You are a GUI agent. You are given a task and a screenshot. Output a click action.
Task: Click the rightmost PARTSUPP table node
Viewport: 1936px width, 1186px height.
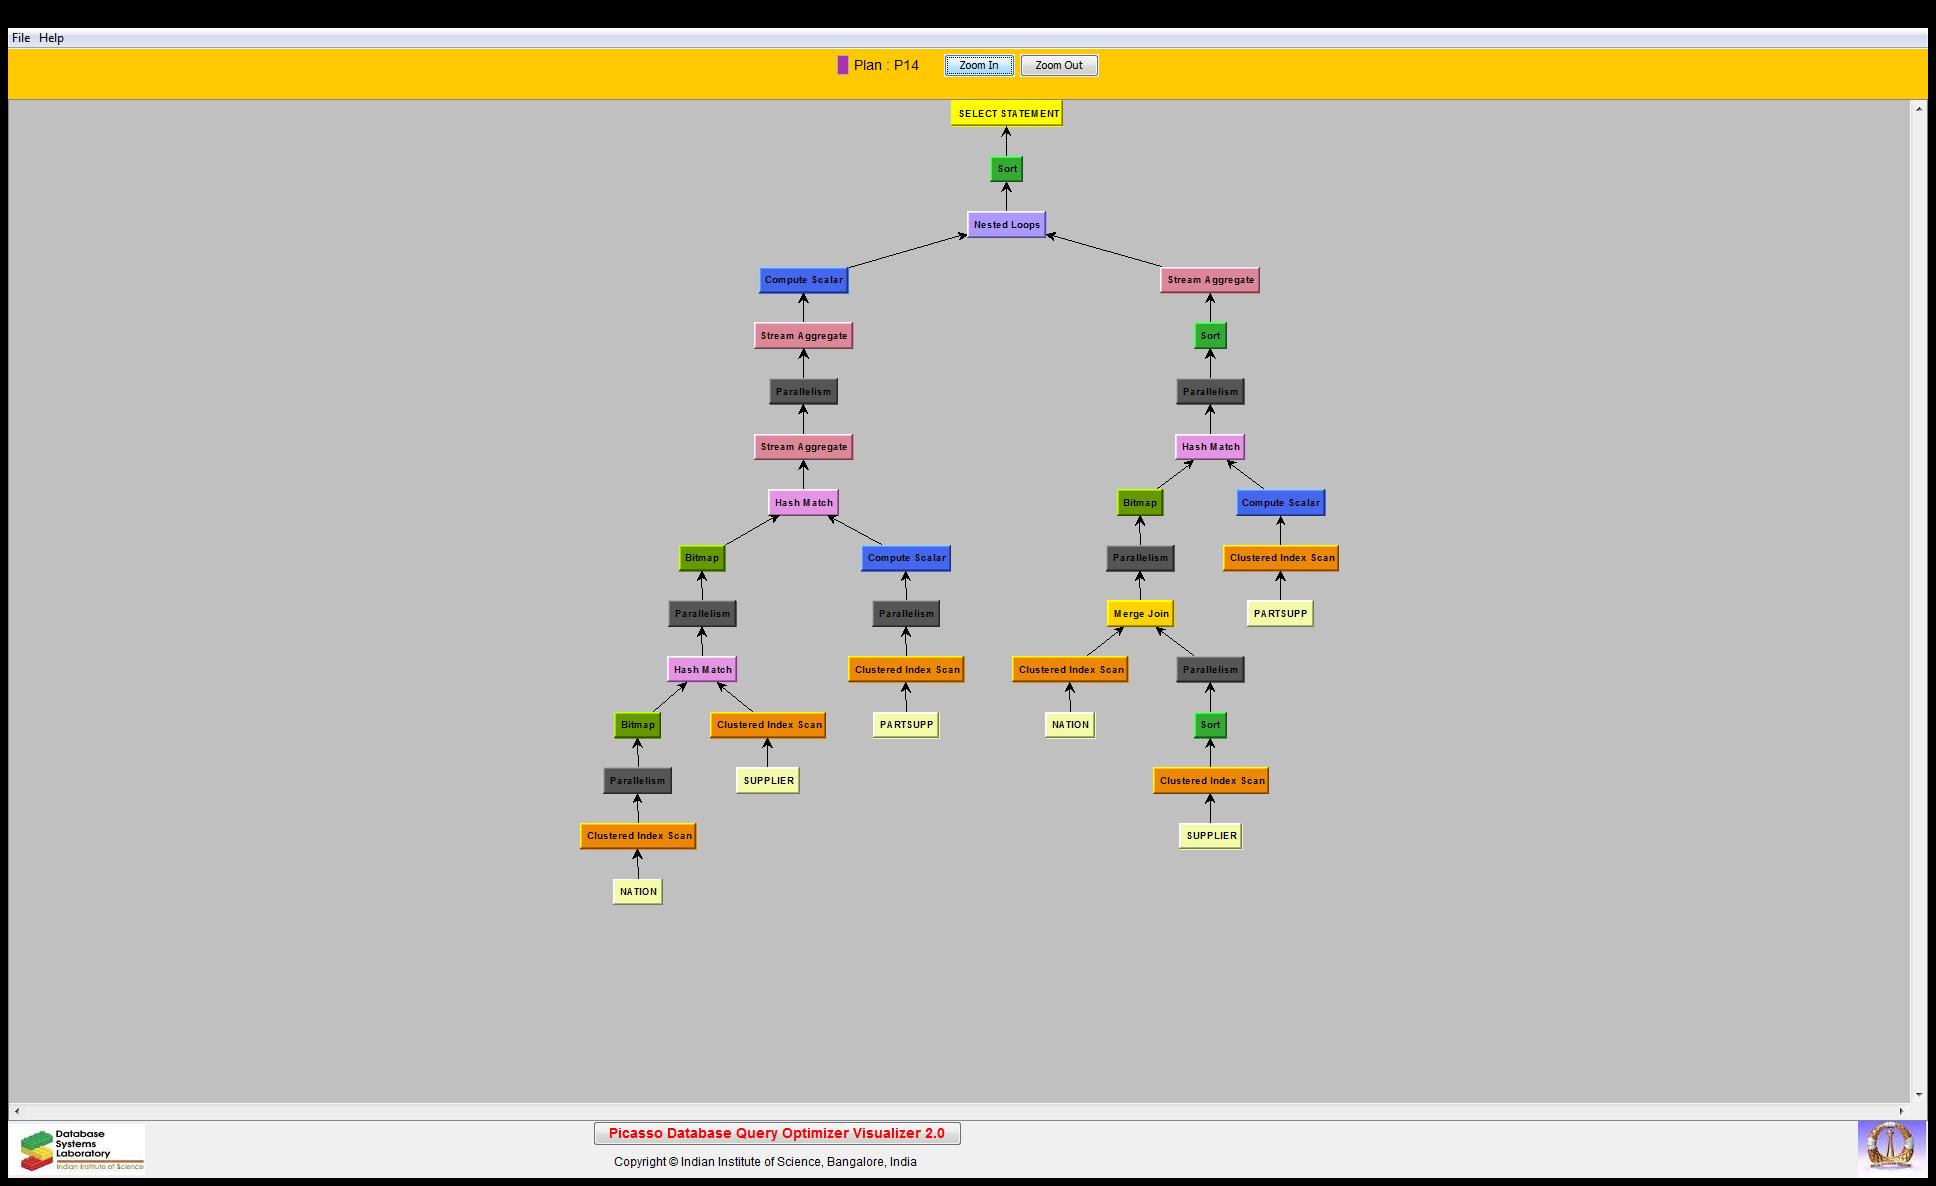(x=1280, y=613)
